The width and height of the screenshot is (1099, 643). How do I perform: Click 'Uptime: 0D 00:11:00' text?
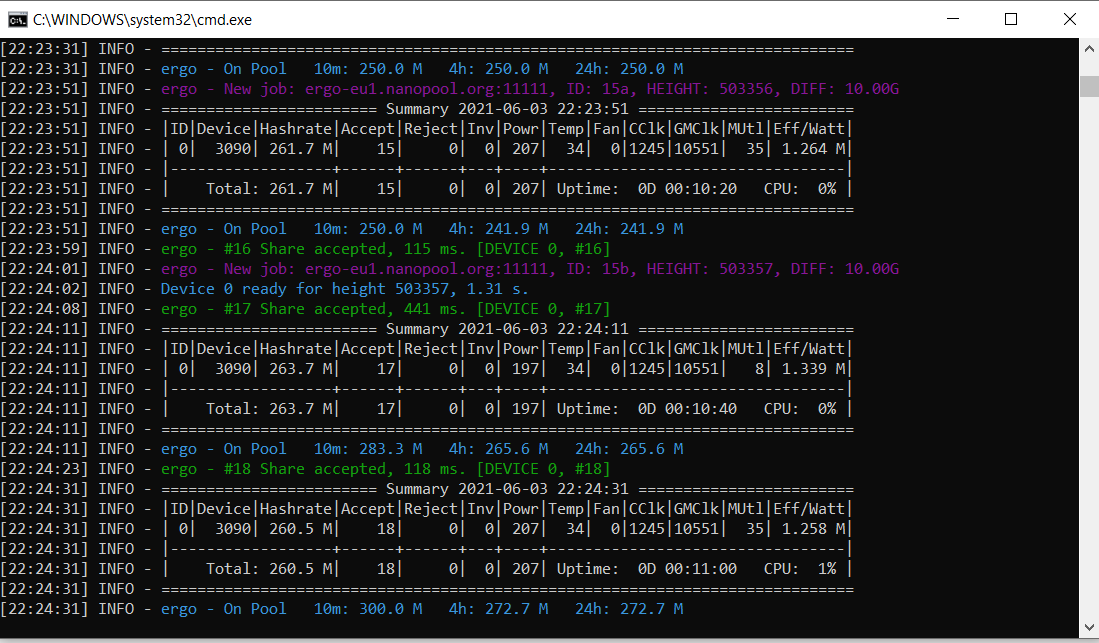click(x=647, y=569)
